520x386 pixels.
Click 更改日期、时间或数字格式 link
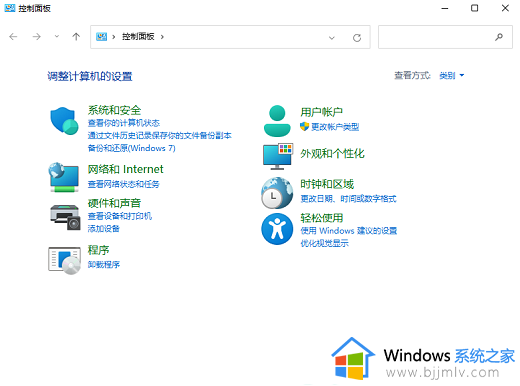pyautogui.click(x=348, y=199)
